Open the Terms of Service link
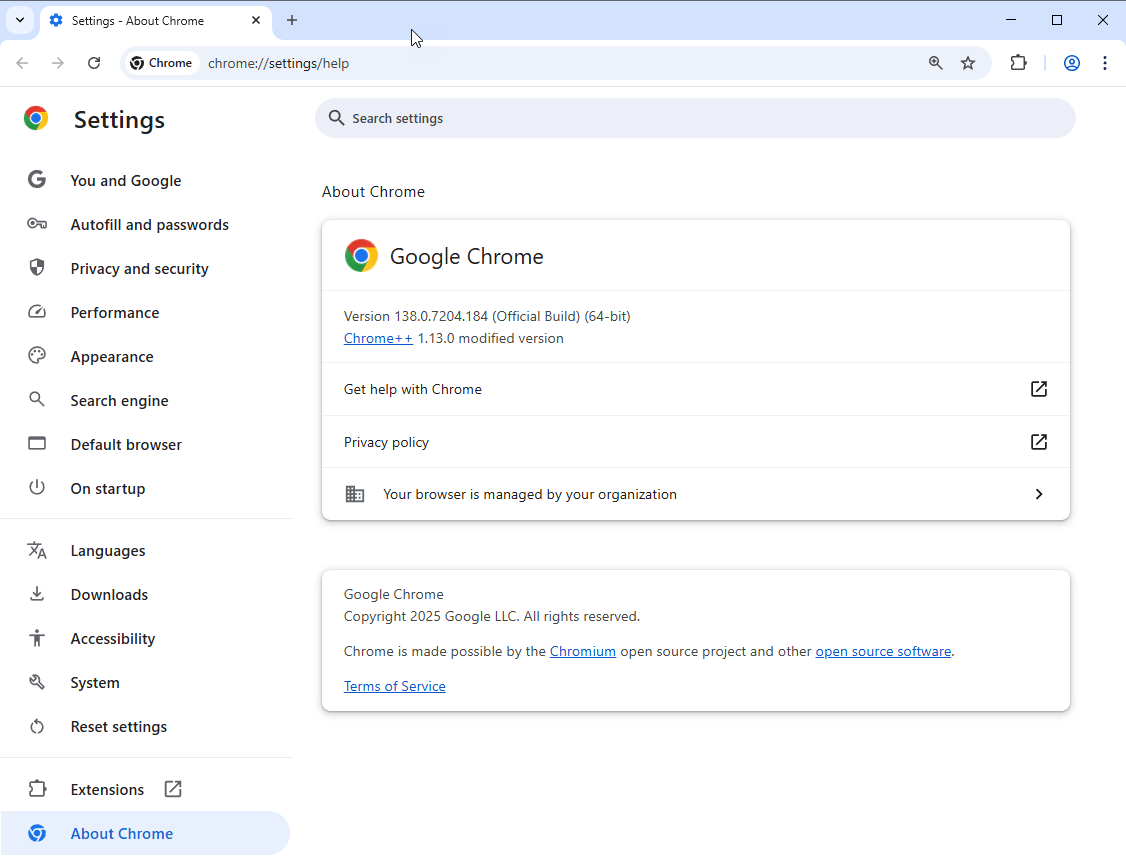The width and height of the screenshot is (1126, 866). [x=394, y=686]
